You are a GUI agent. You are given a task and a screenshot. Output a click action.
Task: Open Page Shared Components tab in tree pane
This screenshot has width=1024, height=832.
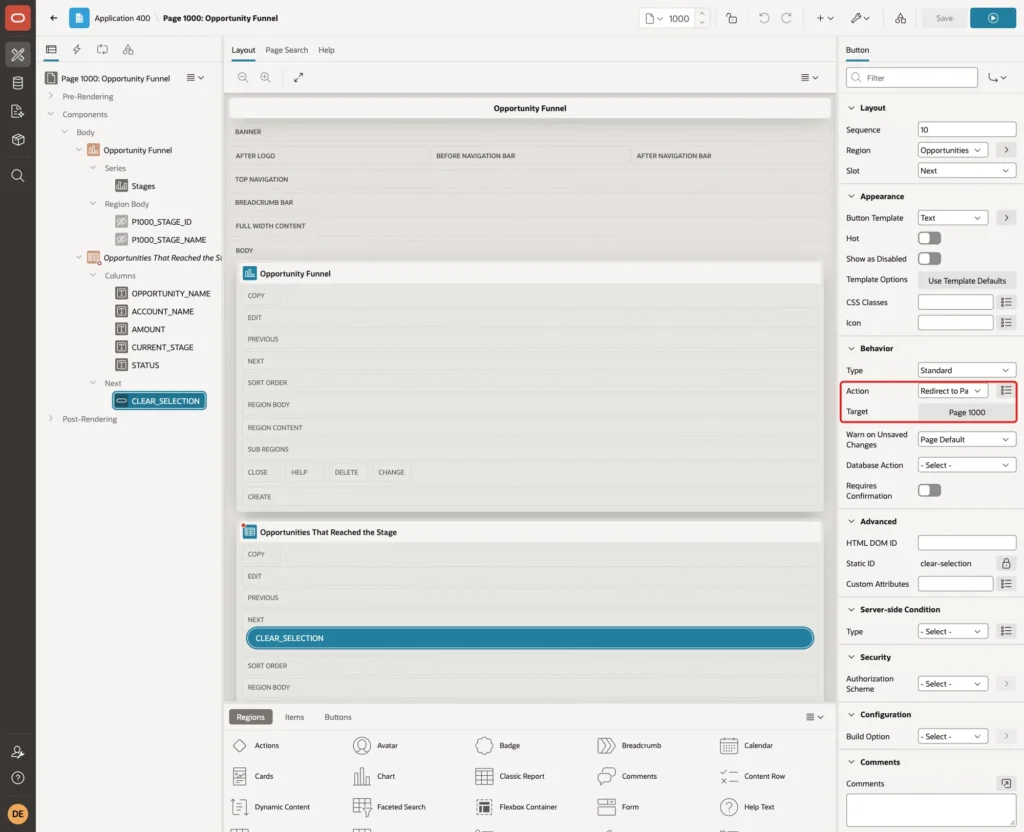tap(128, 50)
